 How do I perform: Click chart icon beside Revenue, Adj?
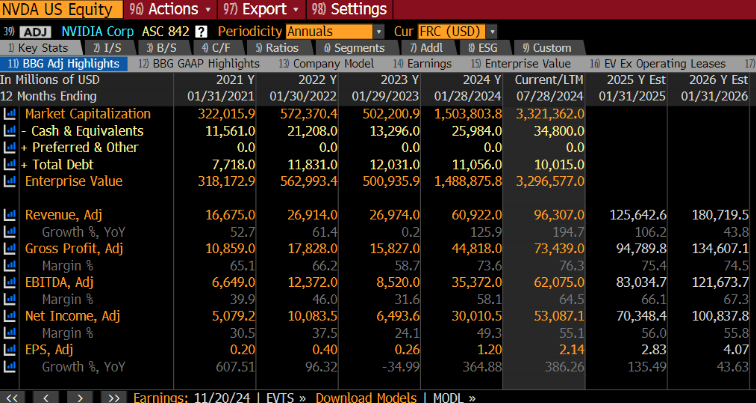pos(10,215)
